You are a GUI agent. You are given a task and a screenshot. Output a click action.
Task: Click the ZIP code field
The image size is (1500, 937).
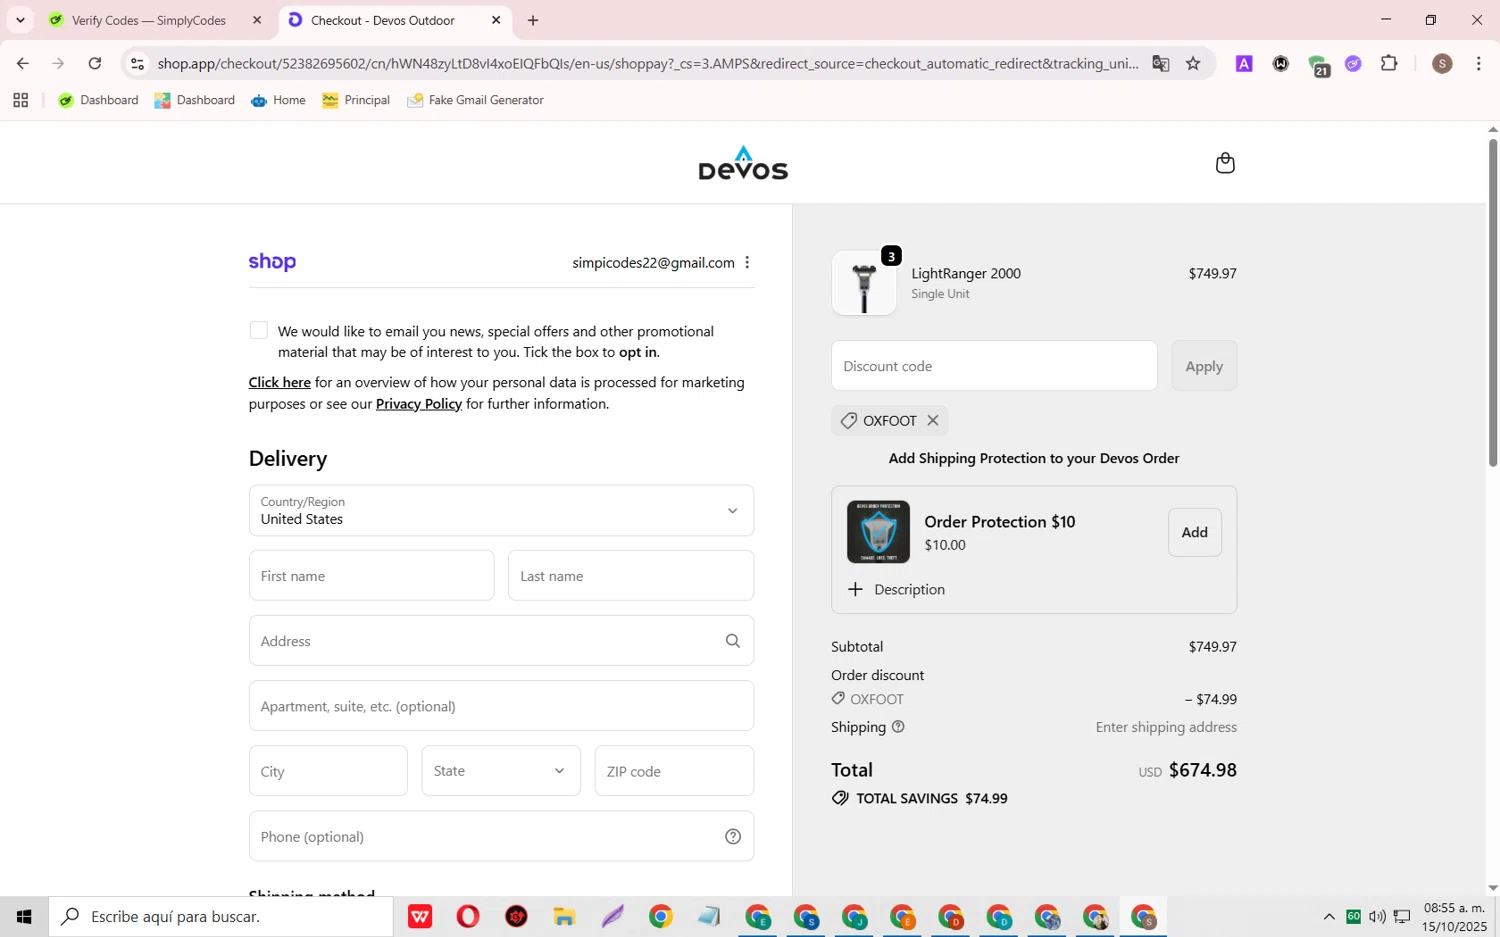674,771
